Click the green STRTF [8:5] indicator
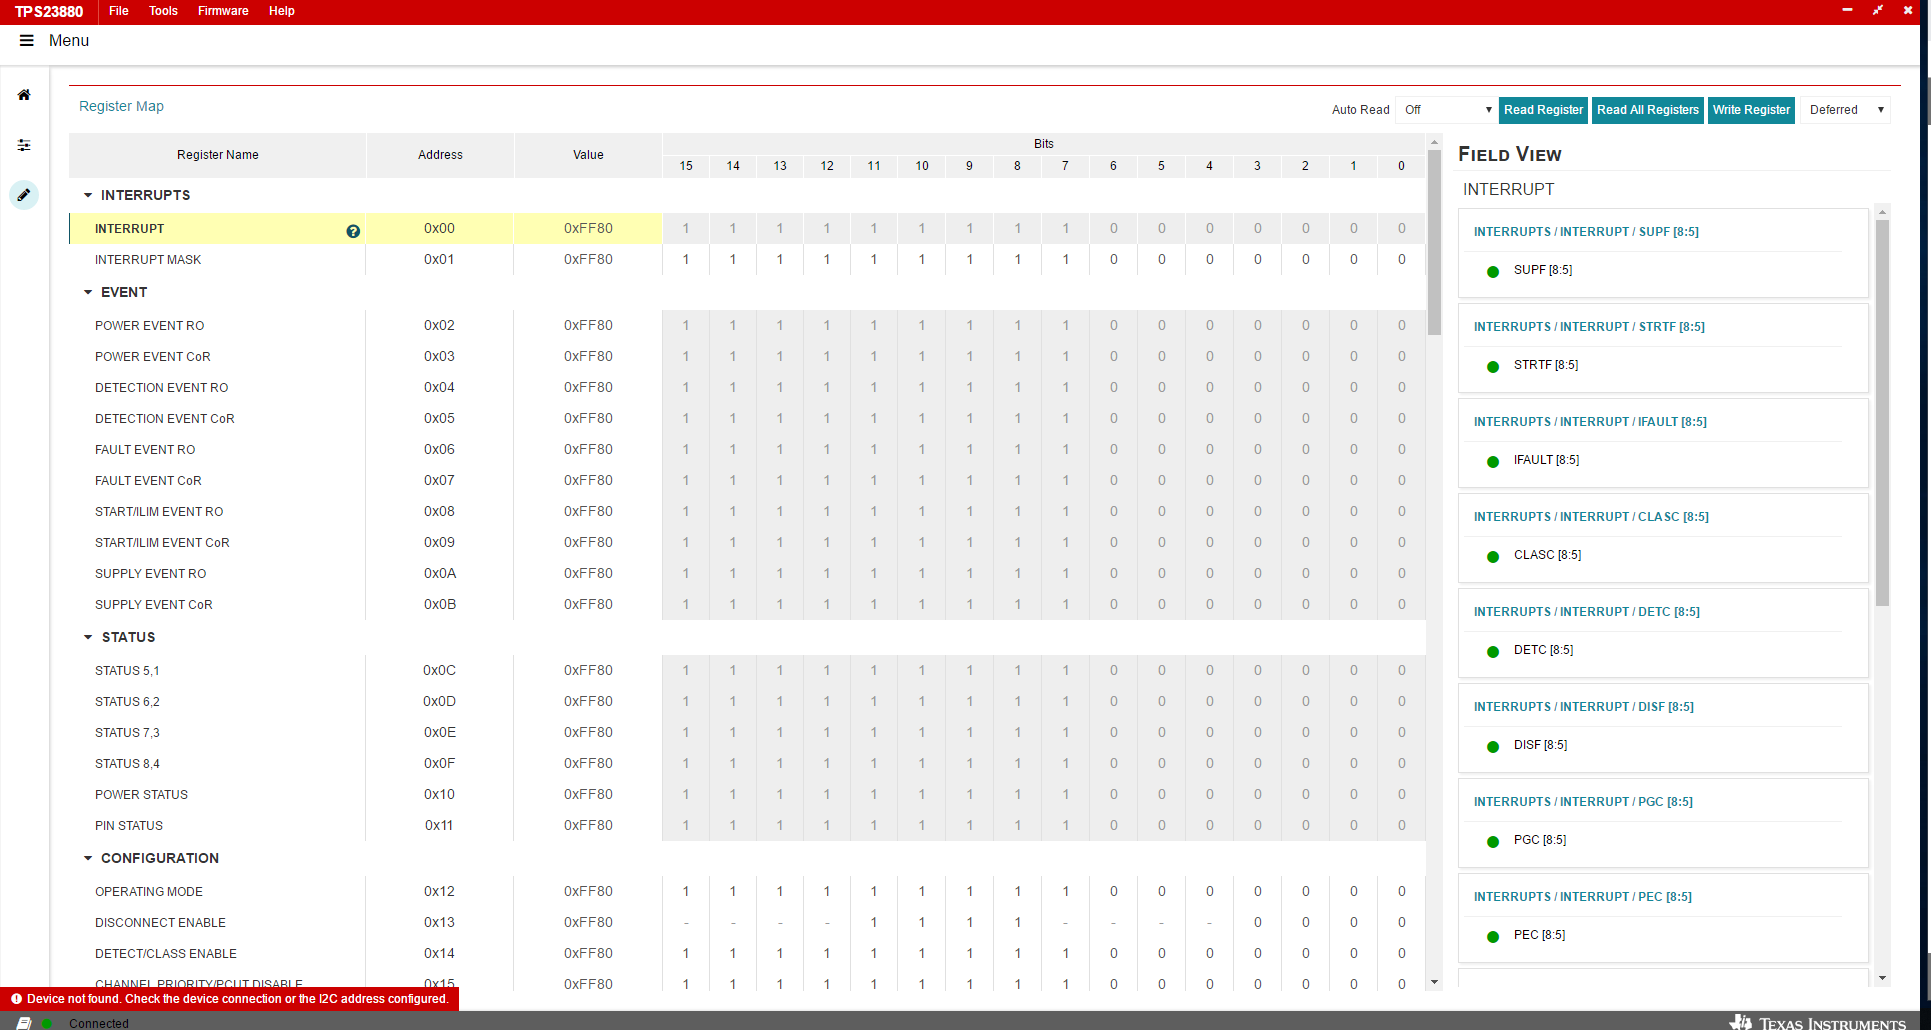Image resolution: width=1931 pixels, height=1030 pixels. [1493, 366]
